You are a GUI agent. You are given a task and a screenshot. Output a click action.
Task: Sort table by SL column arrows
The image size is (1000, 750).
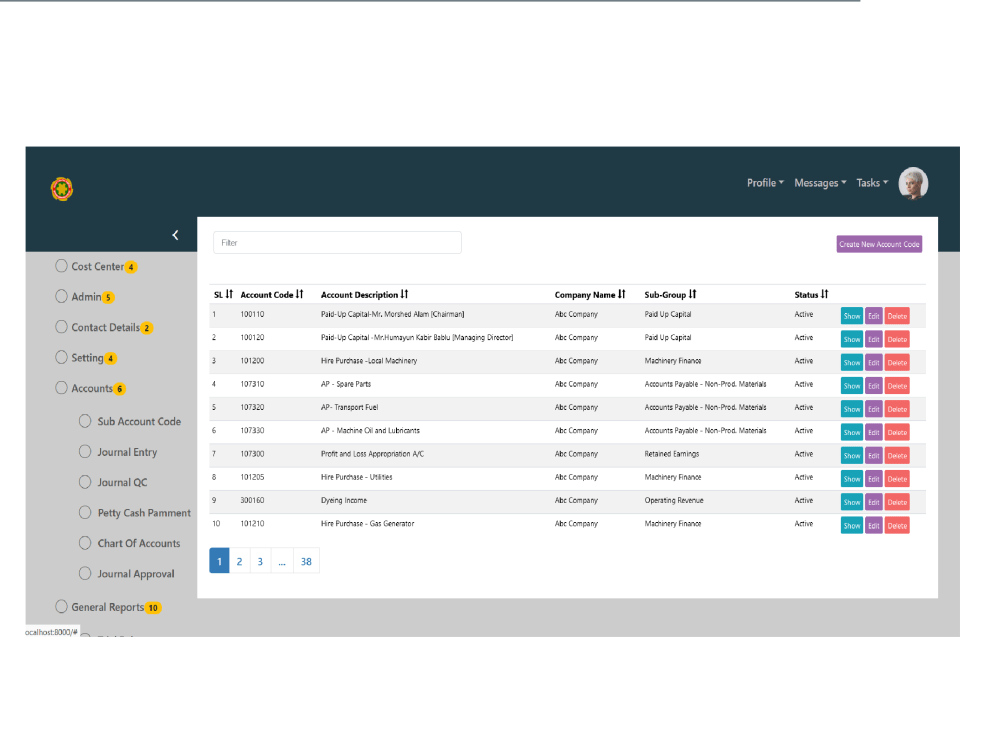tap(230, 294)
